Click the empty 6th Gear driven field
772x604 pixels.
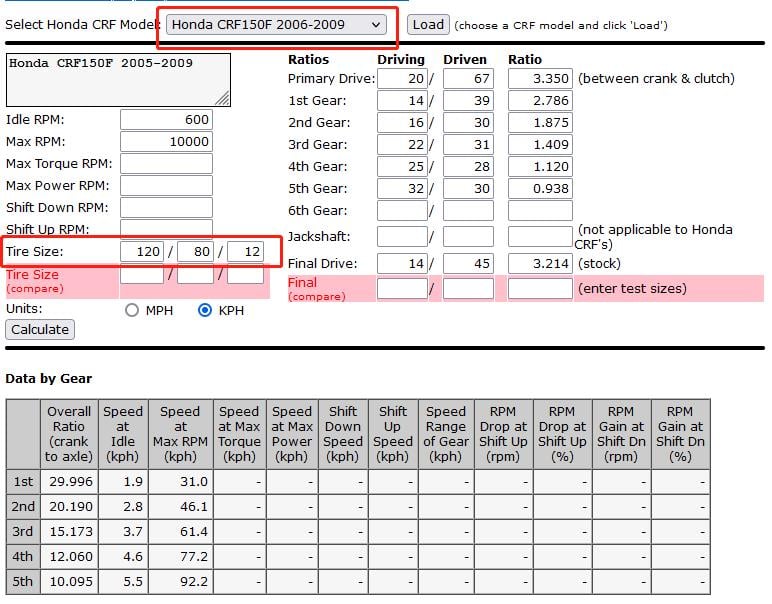pos(468,210)
